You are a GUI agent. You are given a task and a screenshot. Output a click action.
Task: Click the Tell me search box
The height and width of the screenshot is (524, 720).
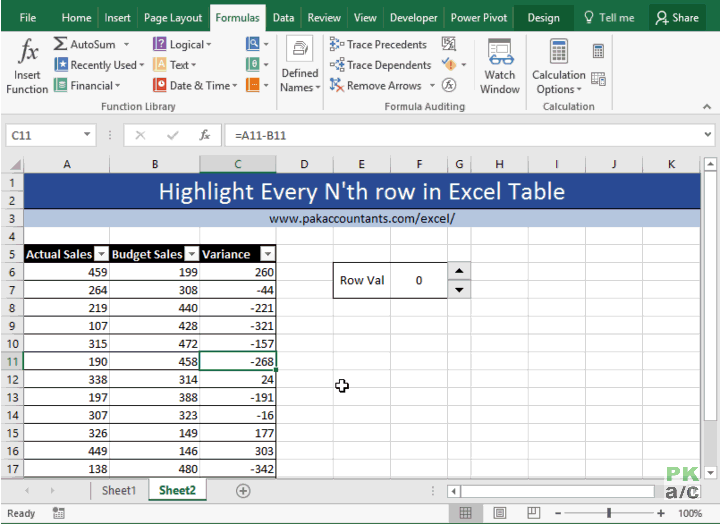[x=609, y=18]
